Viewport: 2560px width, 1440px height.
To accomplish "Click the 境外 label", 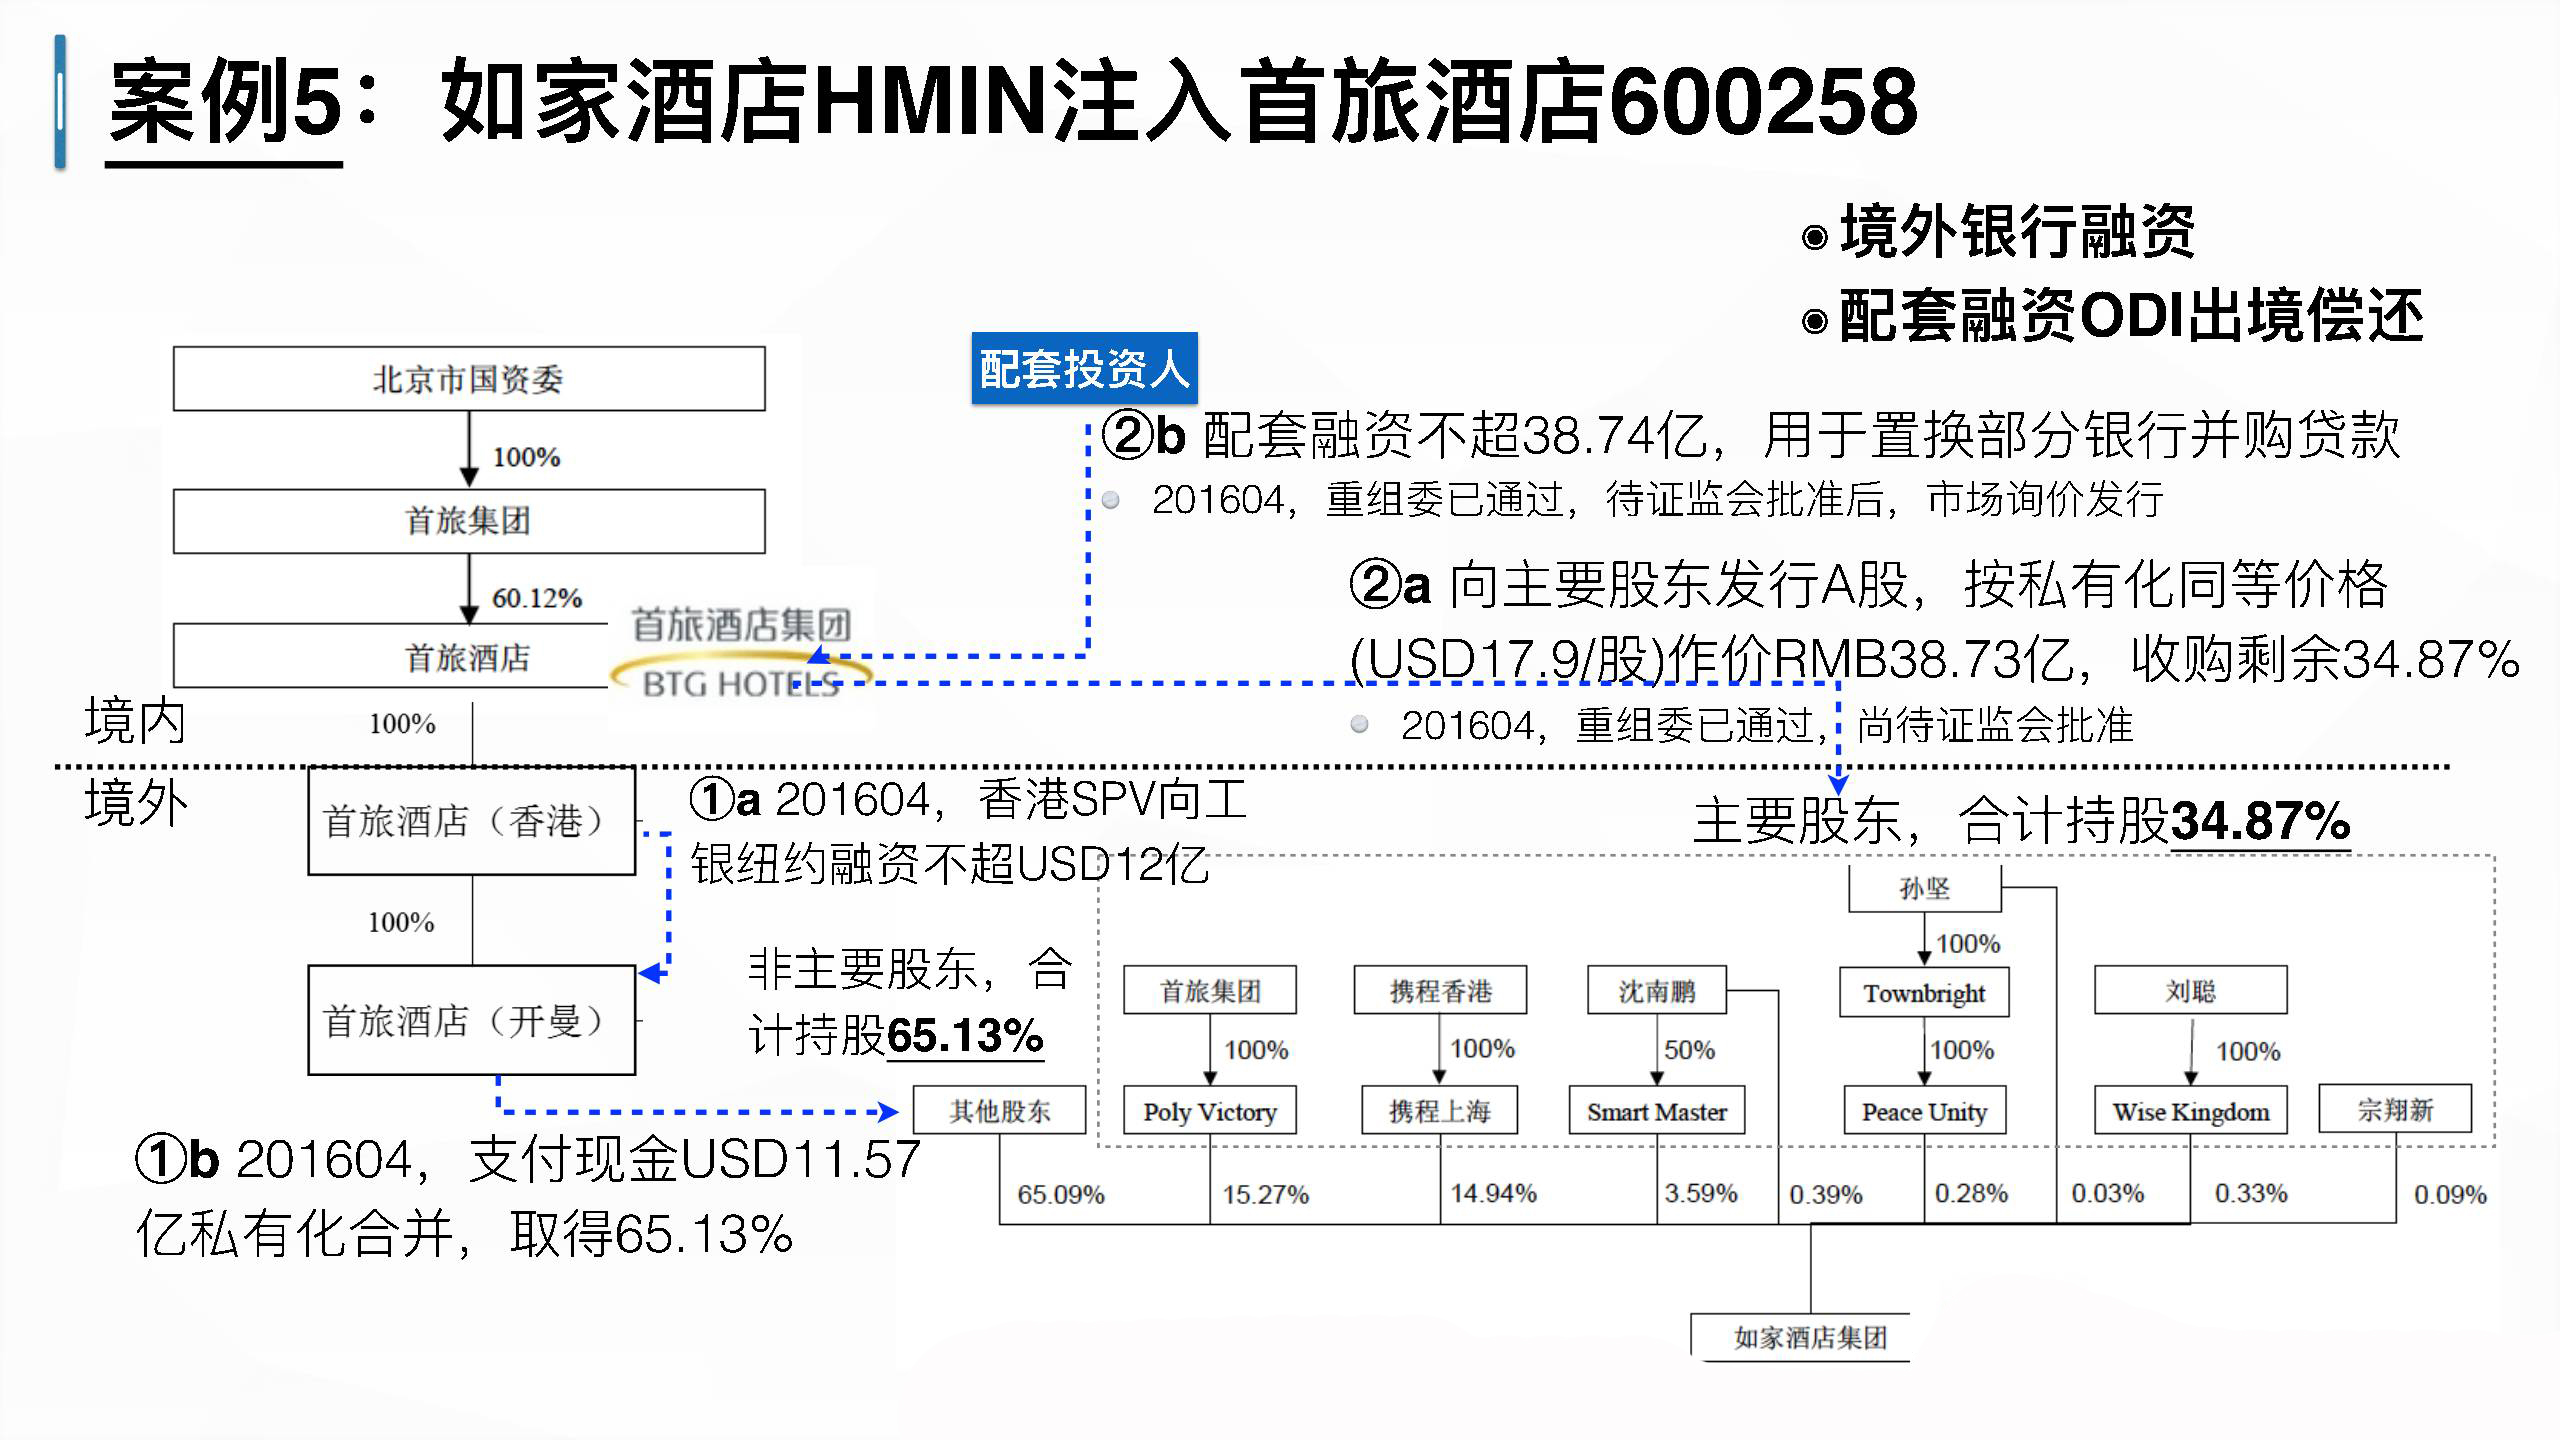I will 135,804.
